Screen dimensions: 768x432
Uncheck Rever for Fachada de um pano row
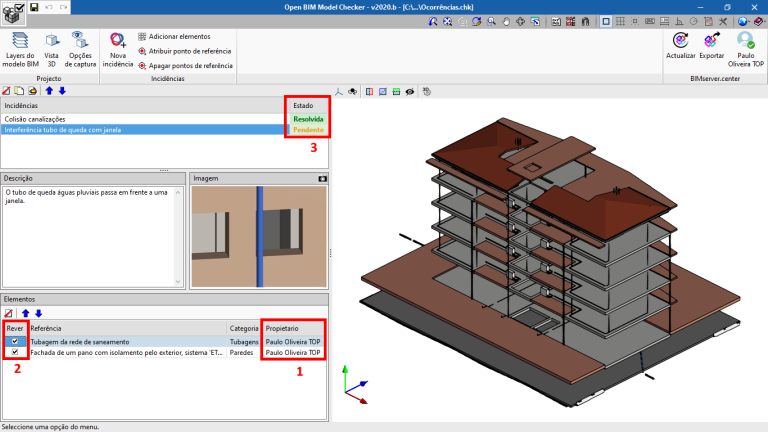coord(15,352)
